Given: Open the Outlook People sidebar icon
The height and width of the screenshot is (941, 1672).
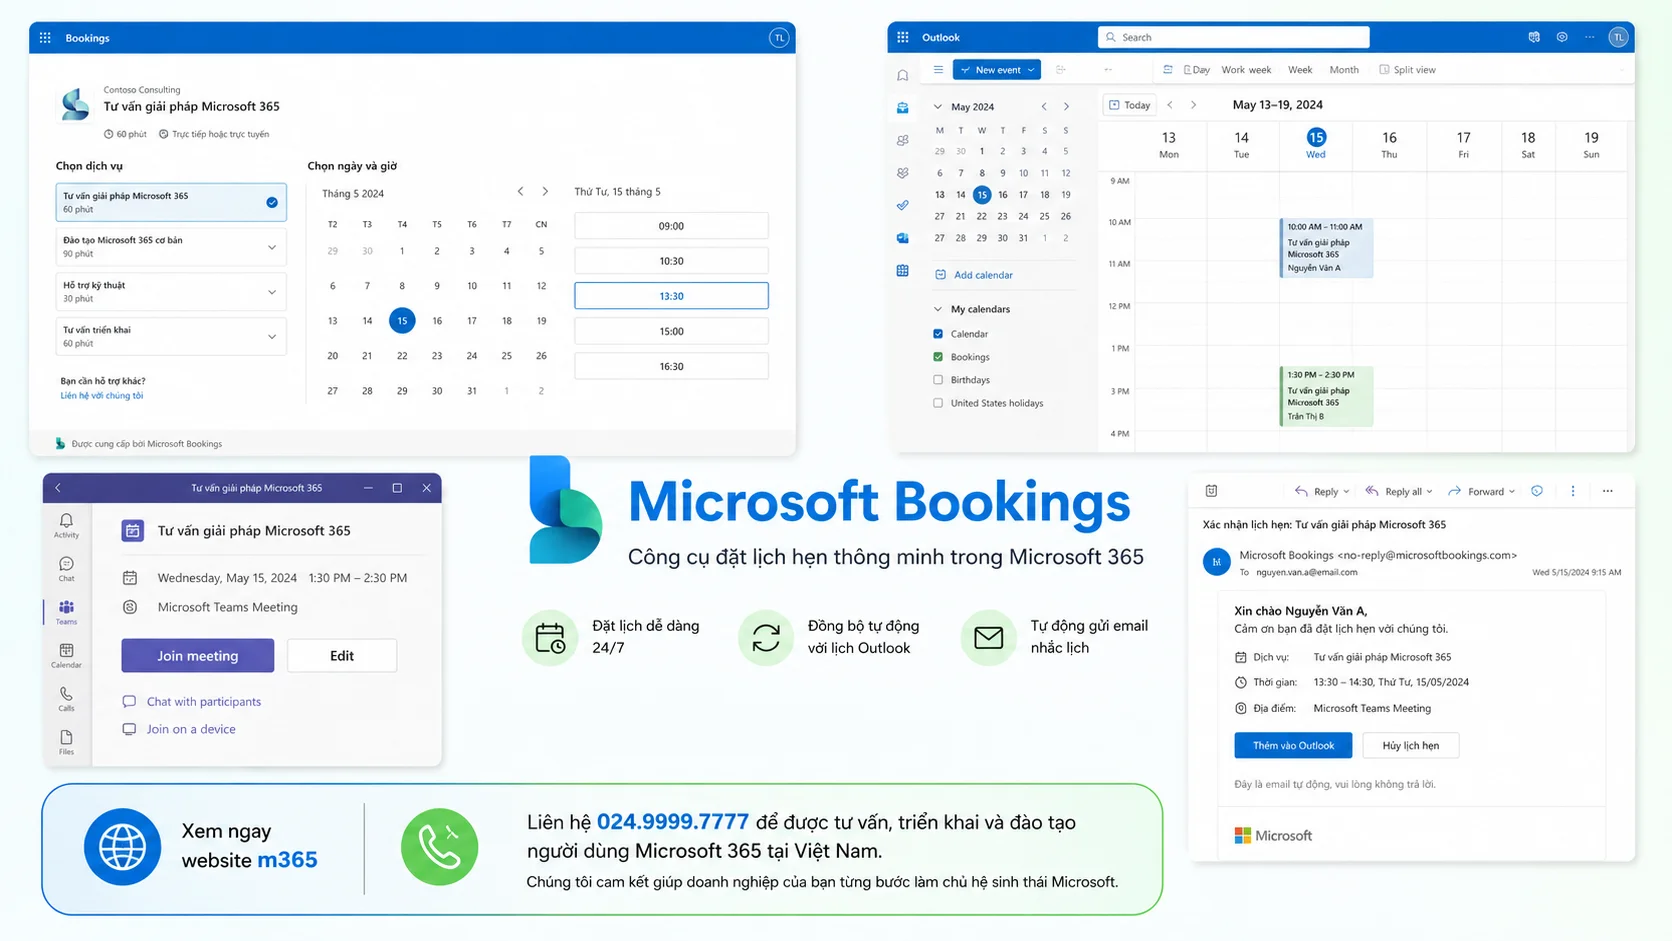Looking at the screenshot, I should coord(903,140).
